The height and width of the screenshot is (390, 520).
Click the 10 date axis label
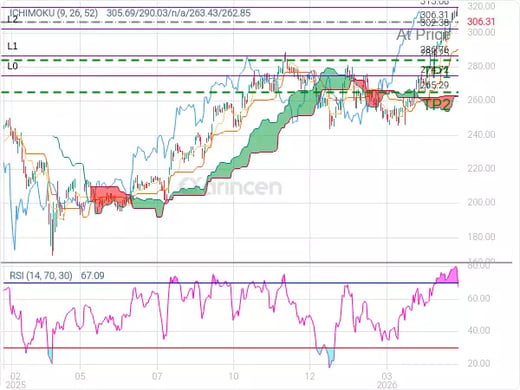pyautogui.click(x=233, y=376)
